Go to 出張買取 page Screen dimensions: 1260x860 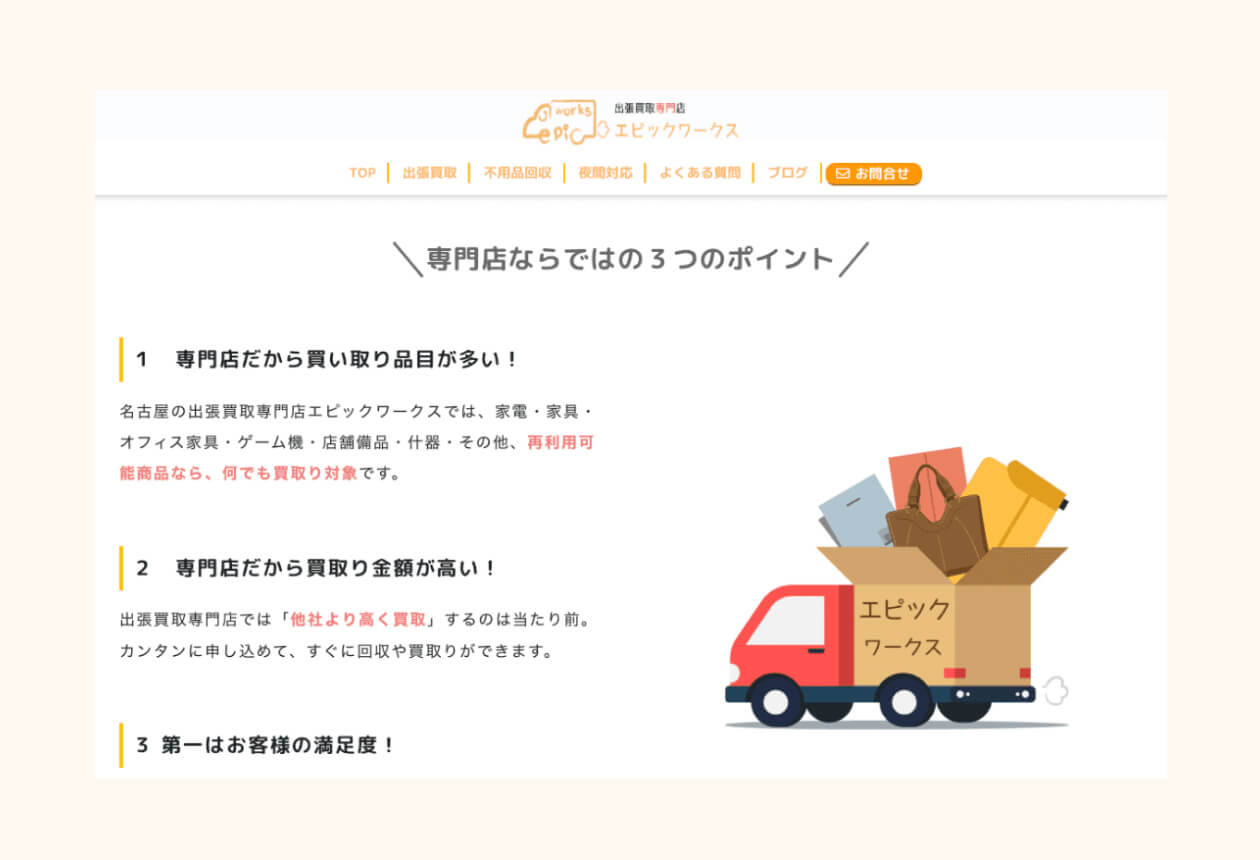(429, 173)
